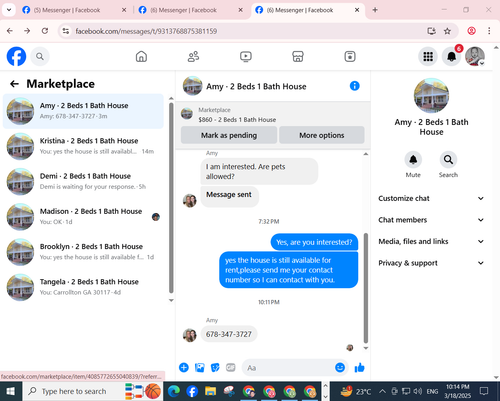Attach a photo file icon
This screenshot has height=401, width=500.
[x=200, y=368]
